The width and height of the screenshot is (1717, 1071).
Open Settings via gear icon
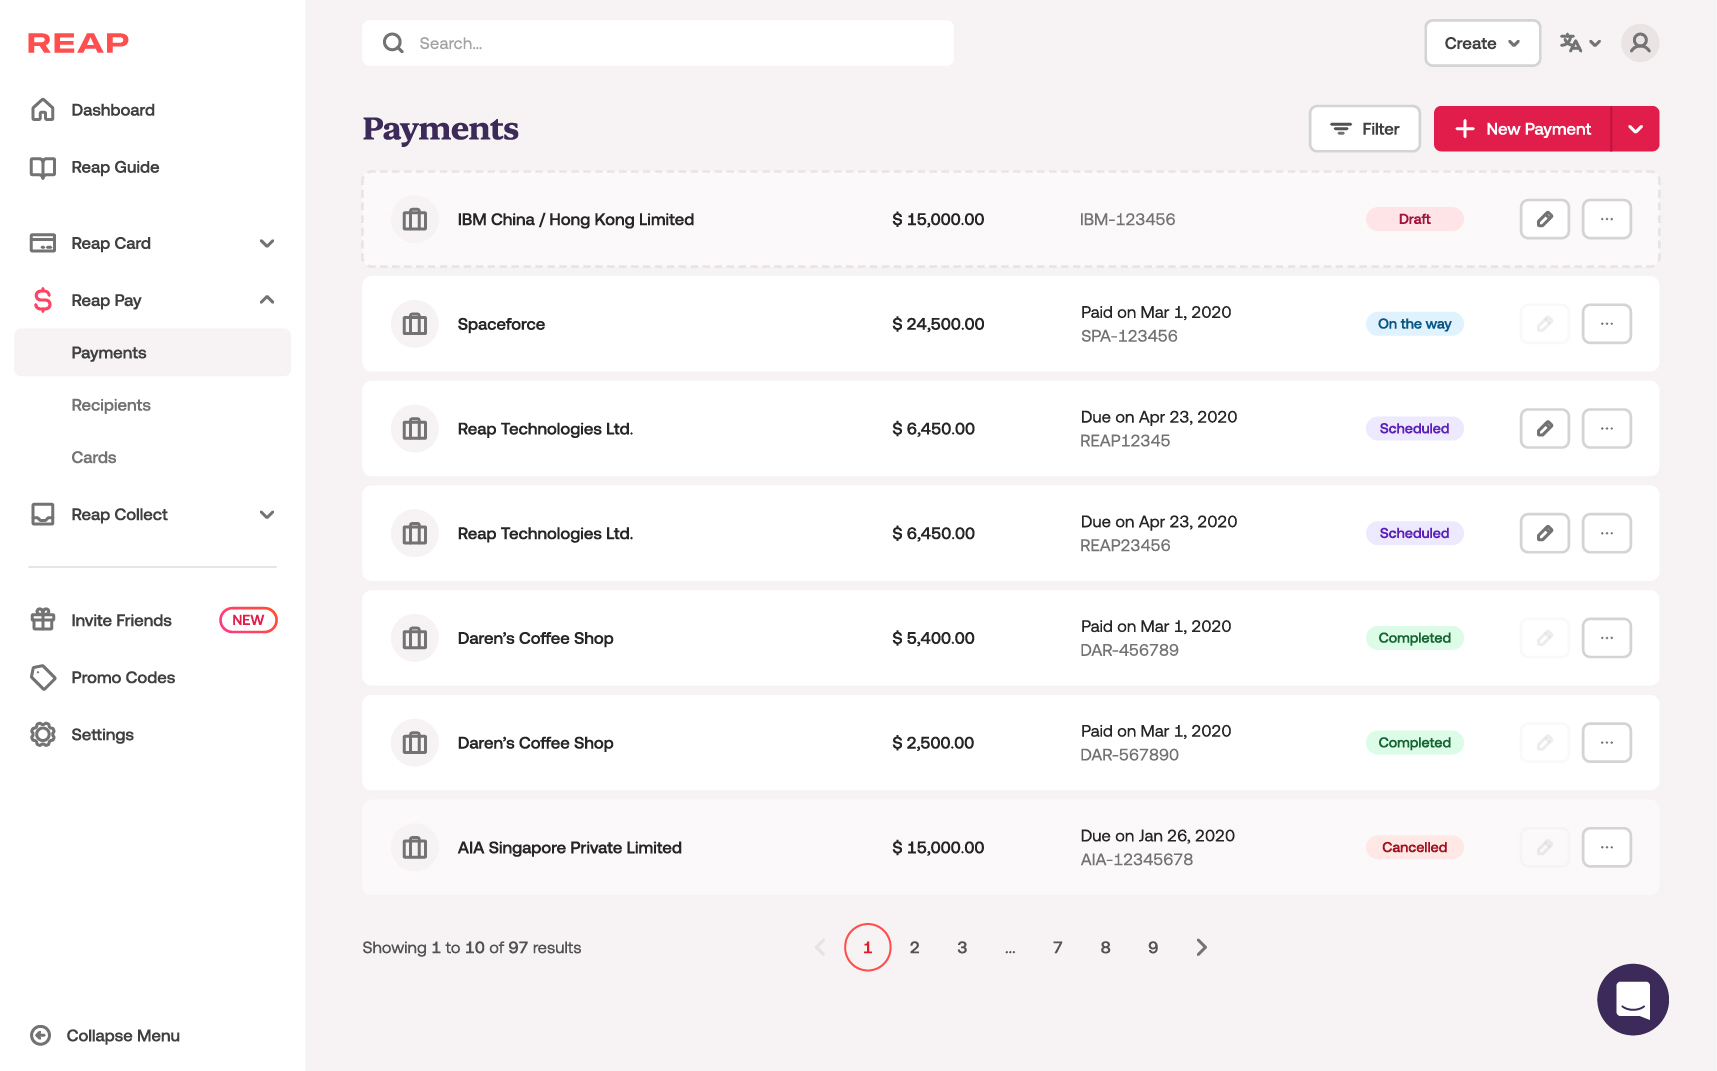[43, 734]
